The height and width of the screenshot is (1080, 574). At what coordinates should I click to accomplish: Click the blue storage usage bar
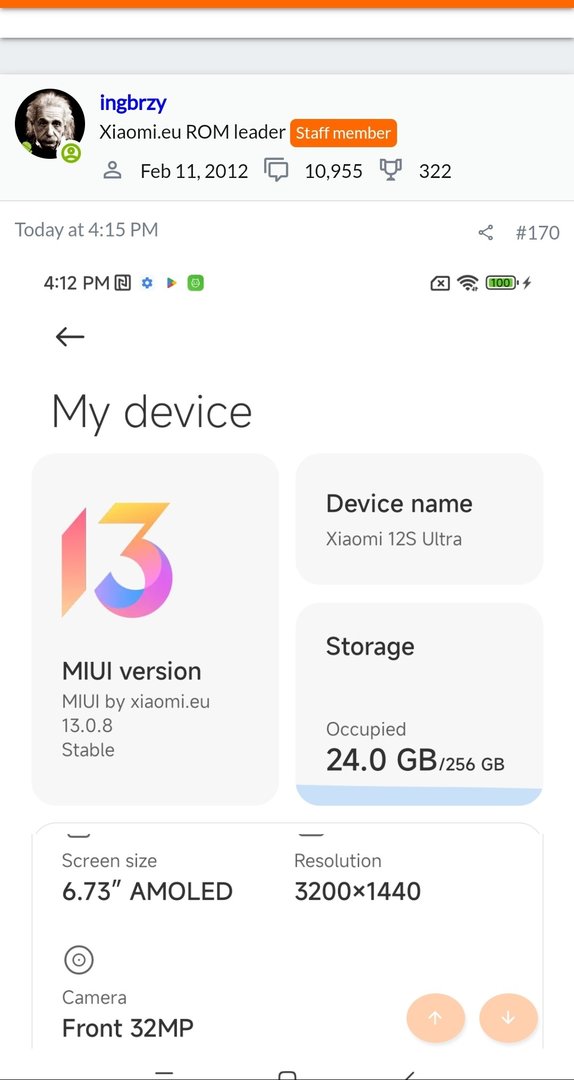(x=419, y=796)
